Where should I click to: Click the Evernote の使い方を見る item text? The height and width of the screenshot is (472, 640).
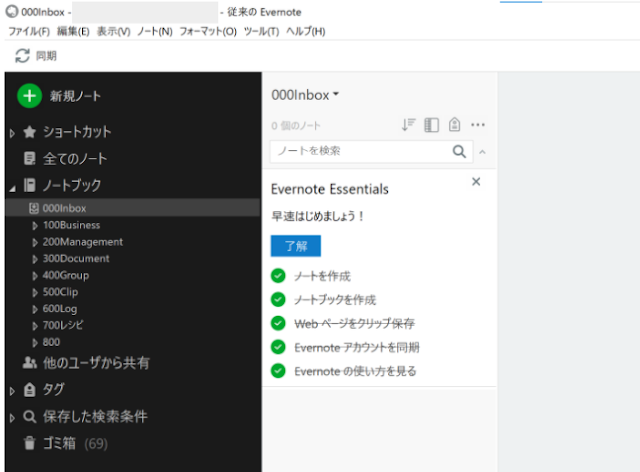pos(356,371)
